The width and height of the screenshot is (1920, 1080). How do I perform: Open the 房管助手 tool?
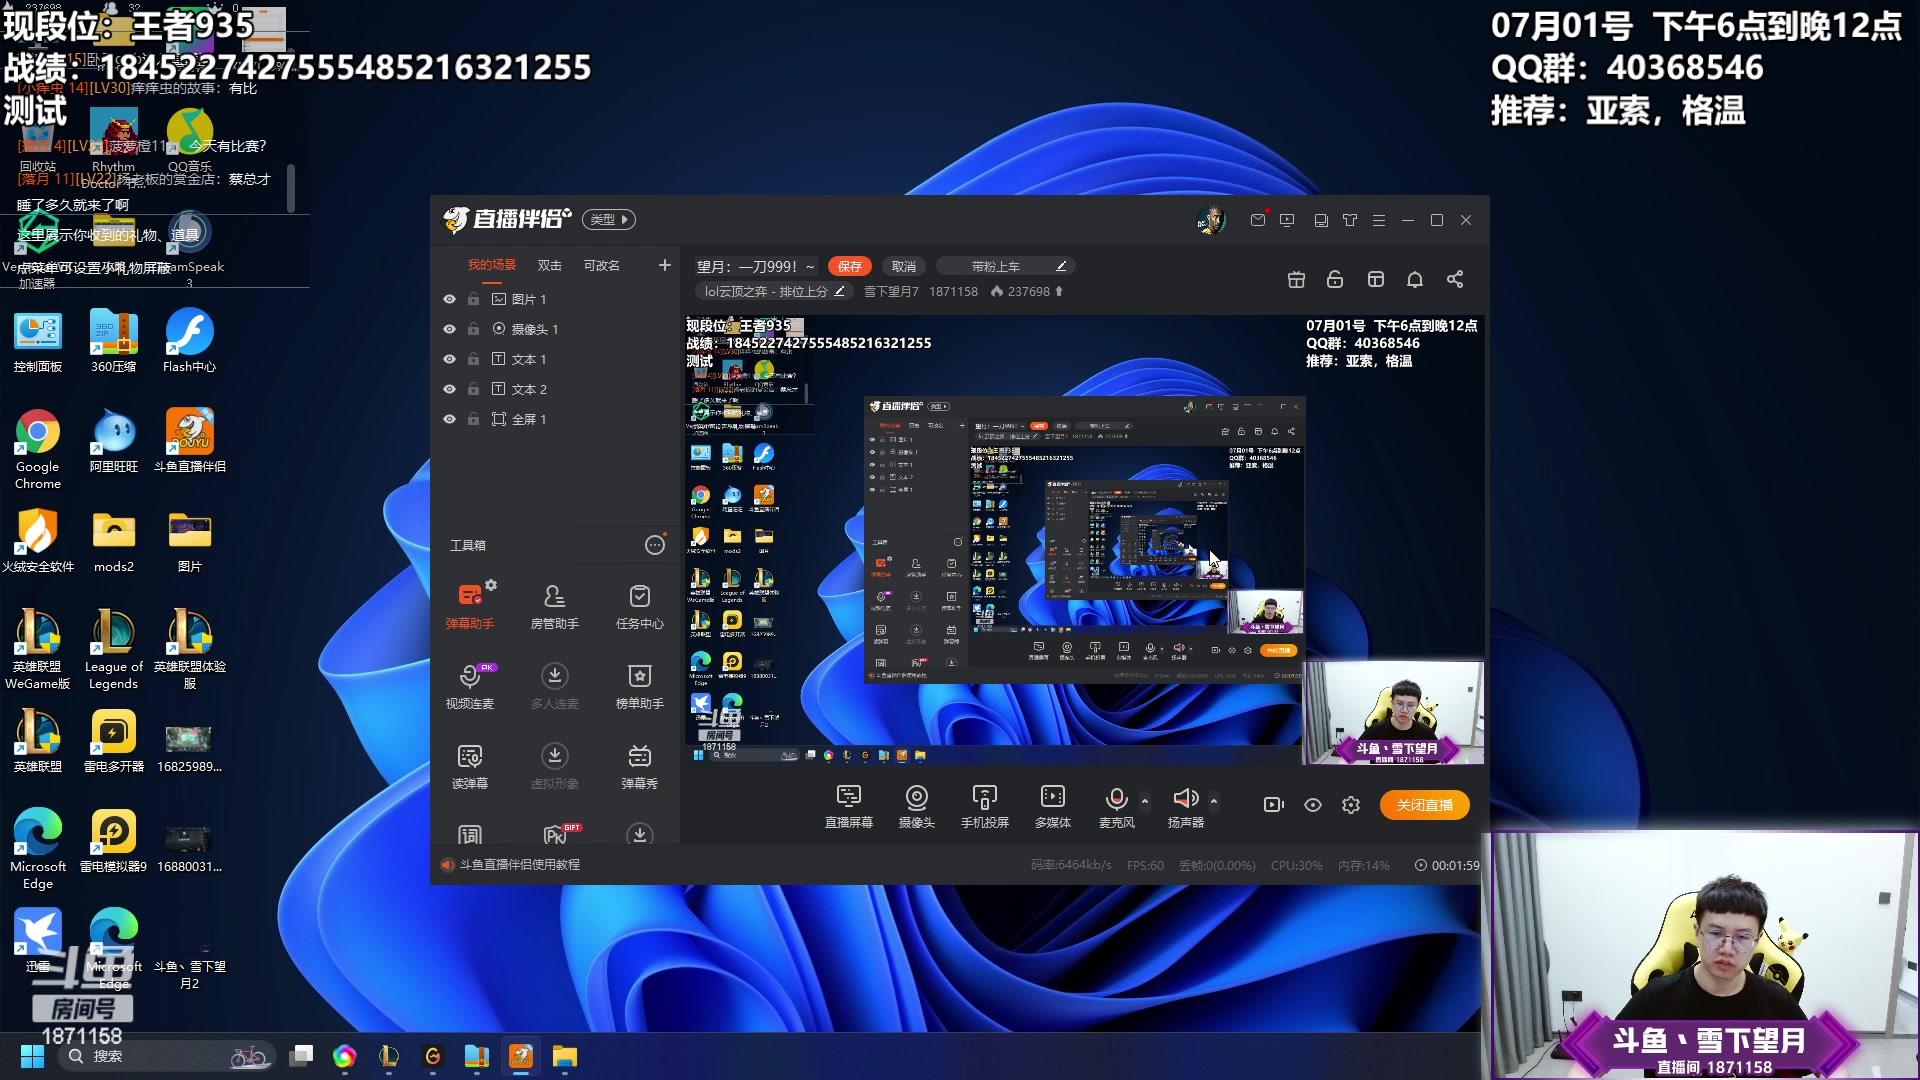click(554, 605)
